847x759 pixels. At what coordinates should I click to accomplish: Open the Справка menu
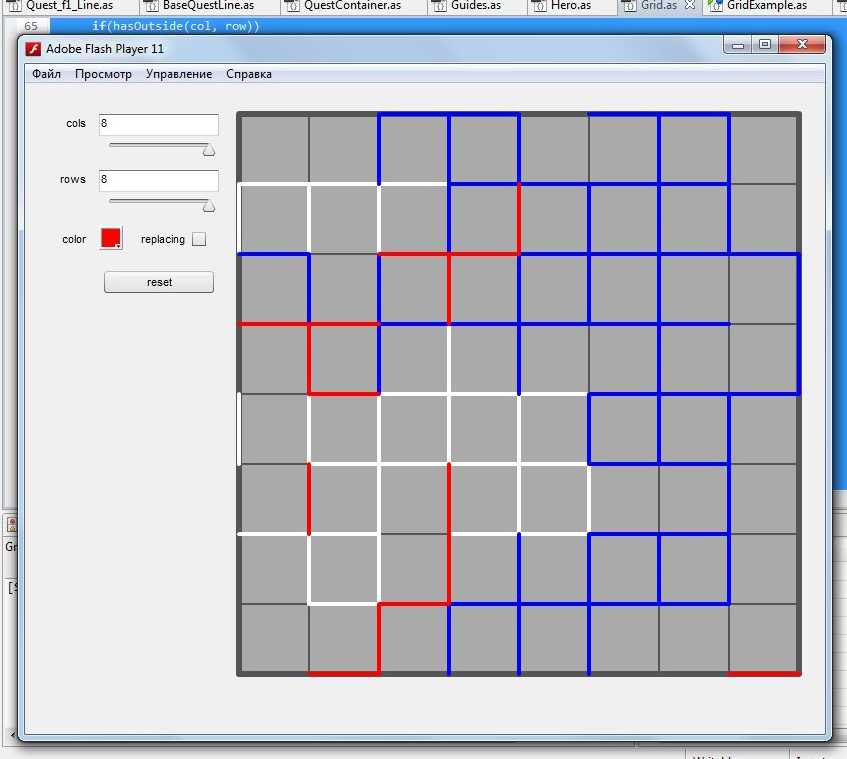coord(248,74)
